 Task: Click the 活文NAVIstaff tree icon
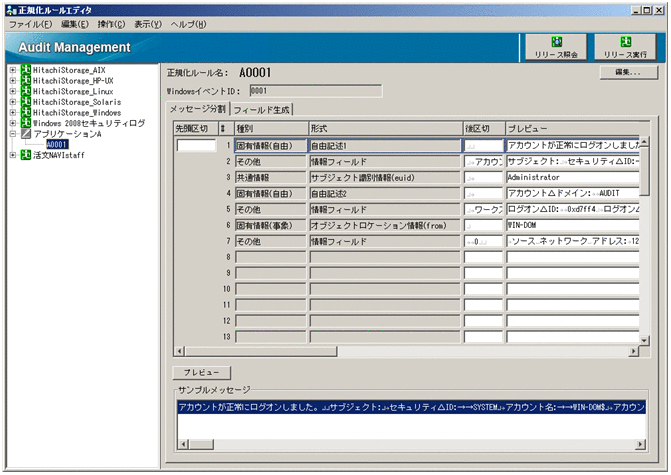(25, 155)
